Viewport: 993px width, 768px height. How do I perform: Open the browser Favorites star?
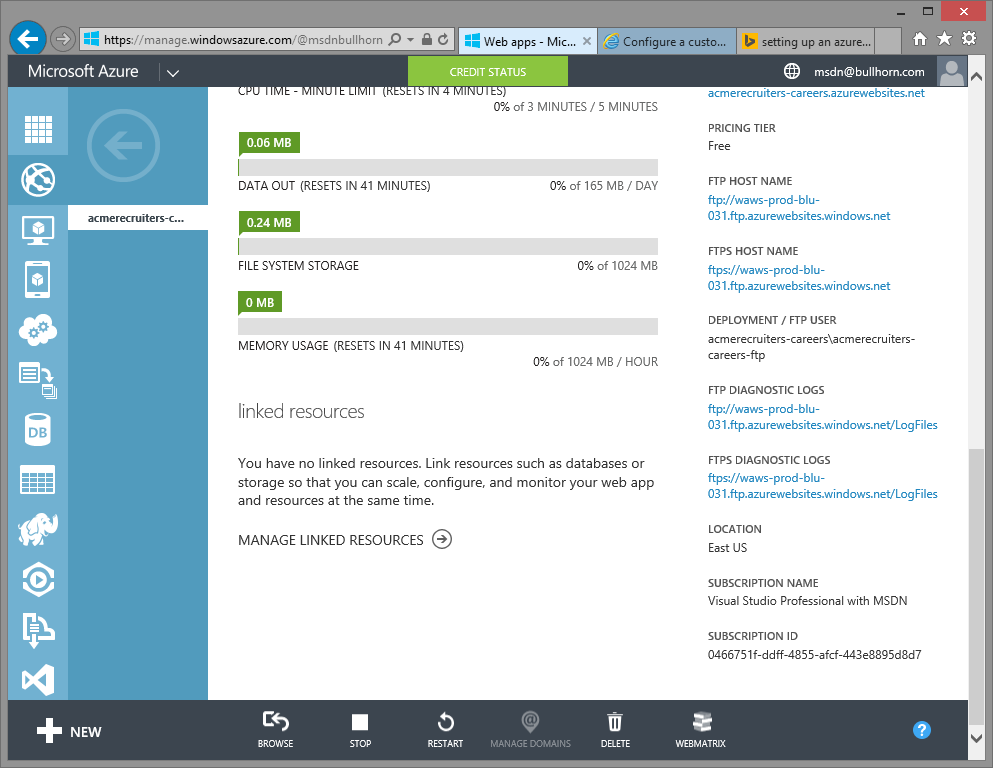click(x=944, y=39)
